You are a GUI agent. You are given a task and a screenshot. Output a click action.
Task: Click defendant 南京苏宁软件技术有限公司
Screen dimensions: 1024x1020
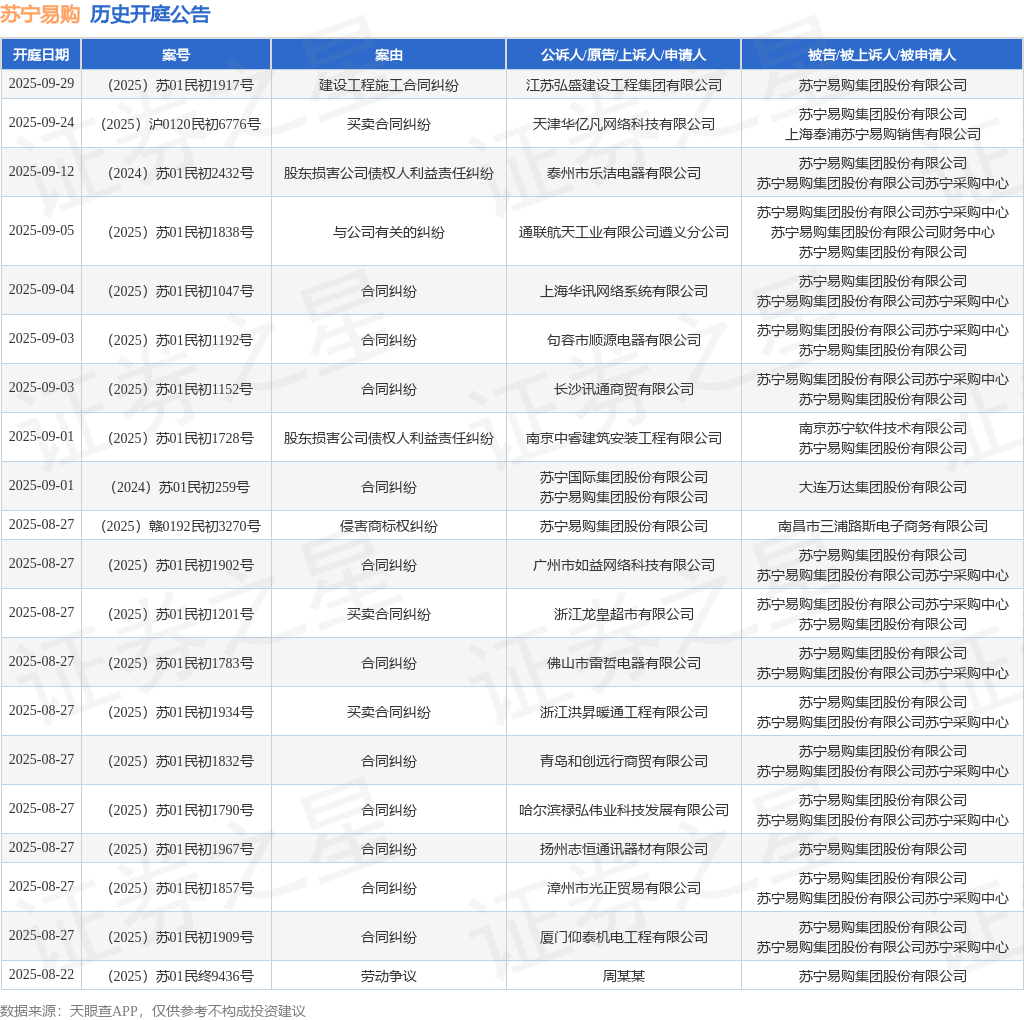pos(882,428)
